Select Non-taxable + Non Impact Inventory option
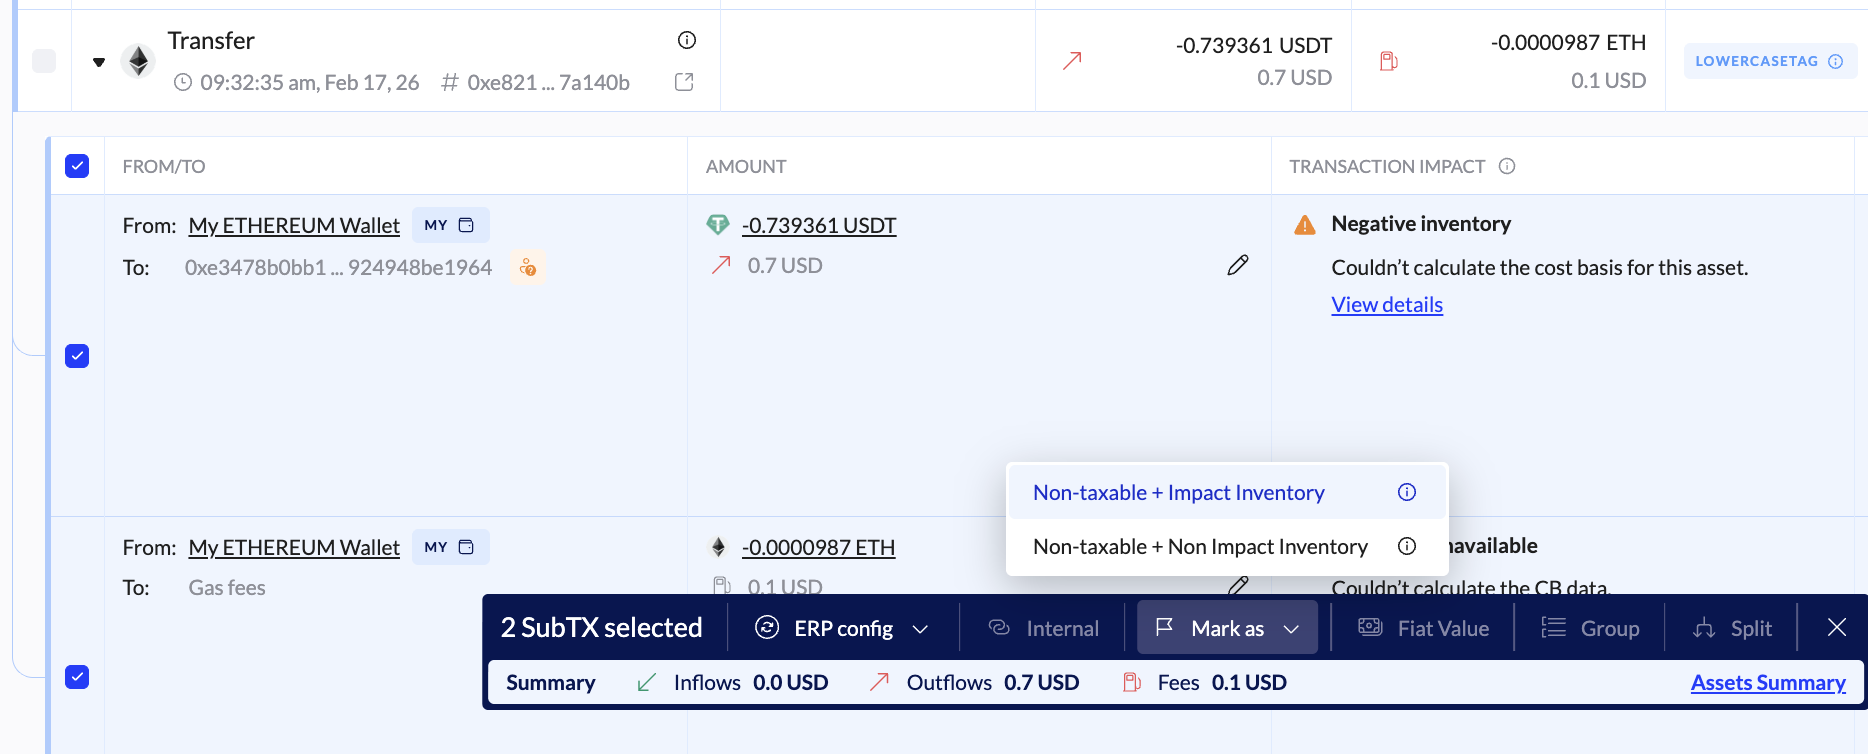Image resolution: width=1868 pixels, height=754 pixels. pos(1200,546)
